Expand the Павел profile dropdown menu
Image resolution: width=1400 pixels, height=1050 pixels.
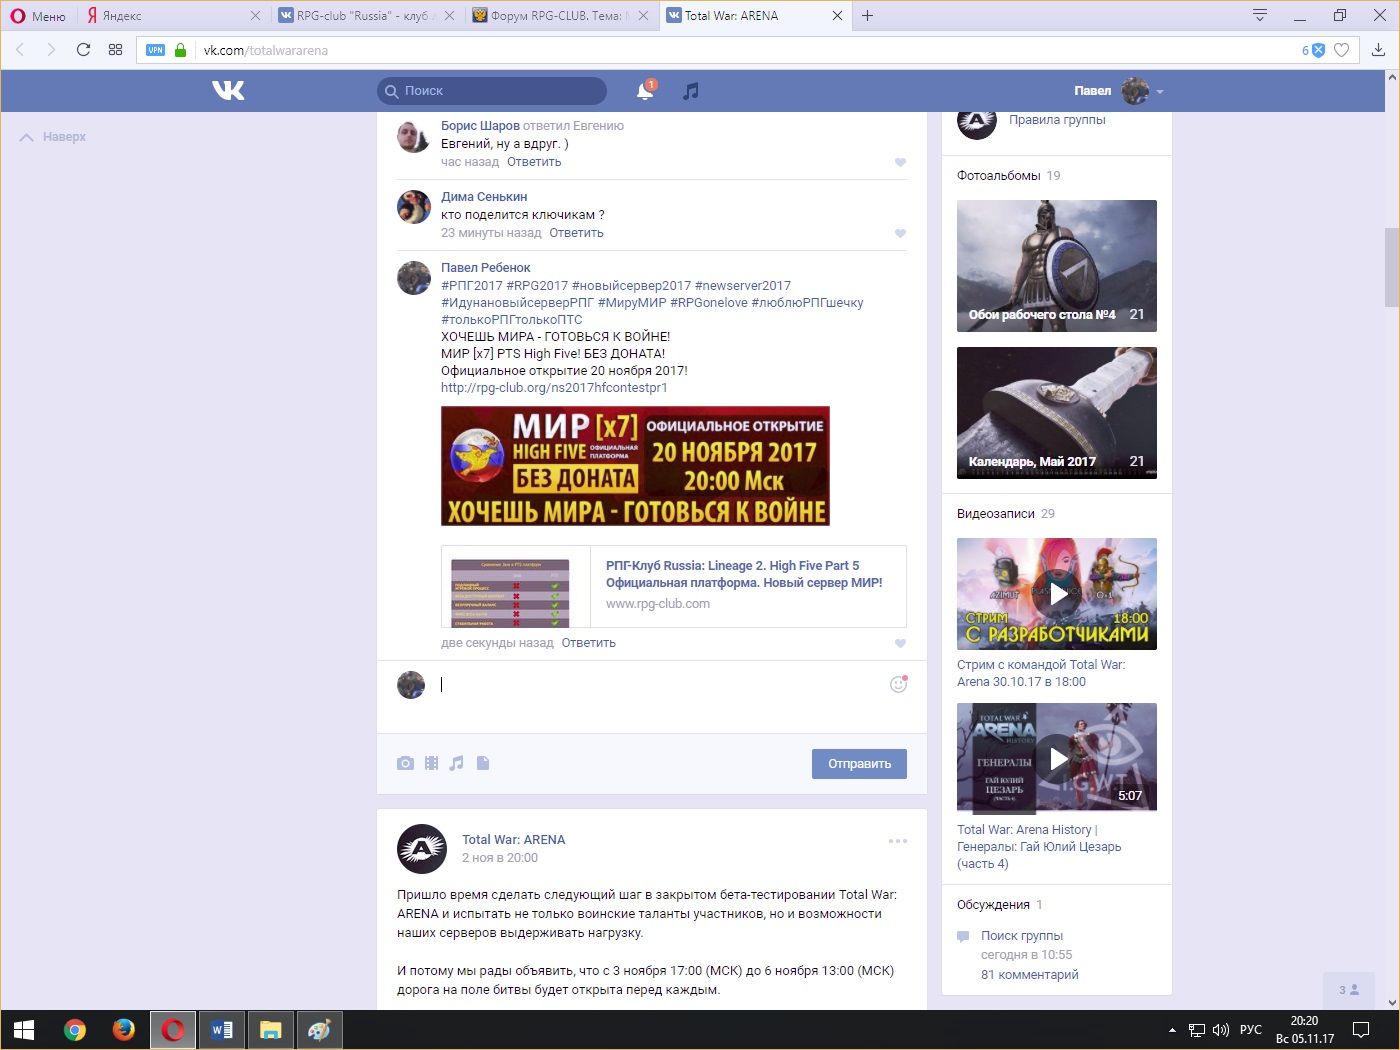pyautogui.click(x=1160, y=91)
